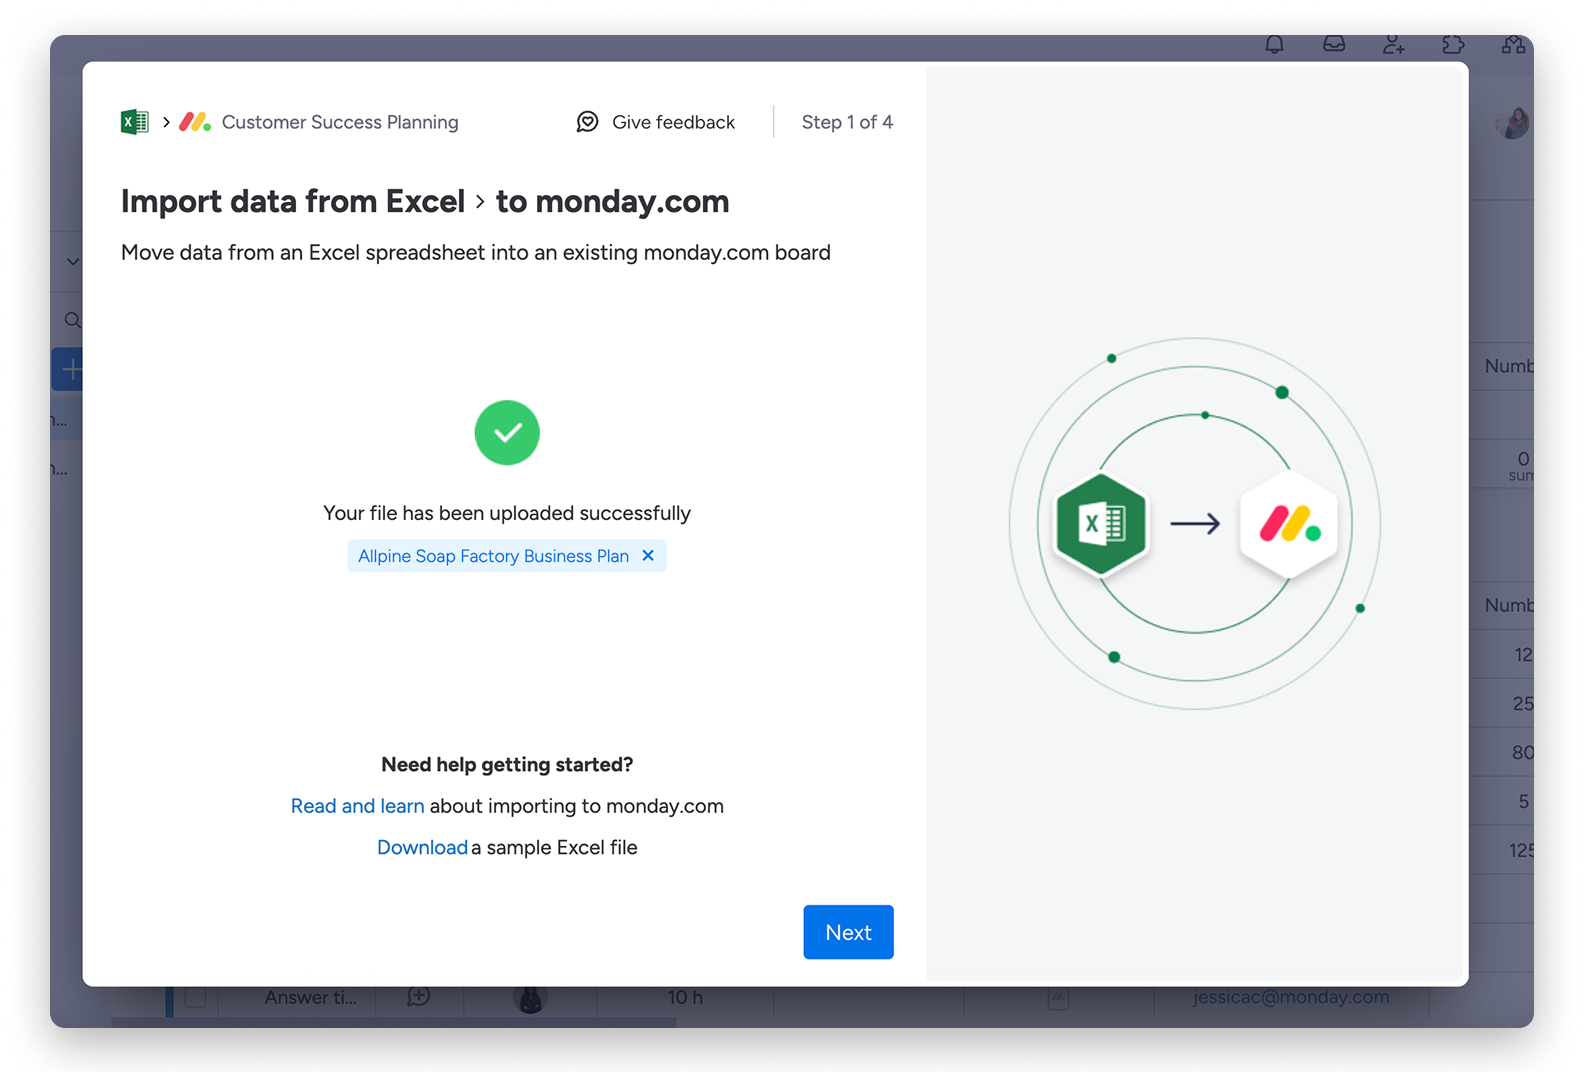Click the 'Import data from Excel' title
The image size is (1584, 1072).
[x=293, y=201]
